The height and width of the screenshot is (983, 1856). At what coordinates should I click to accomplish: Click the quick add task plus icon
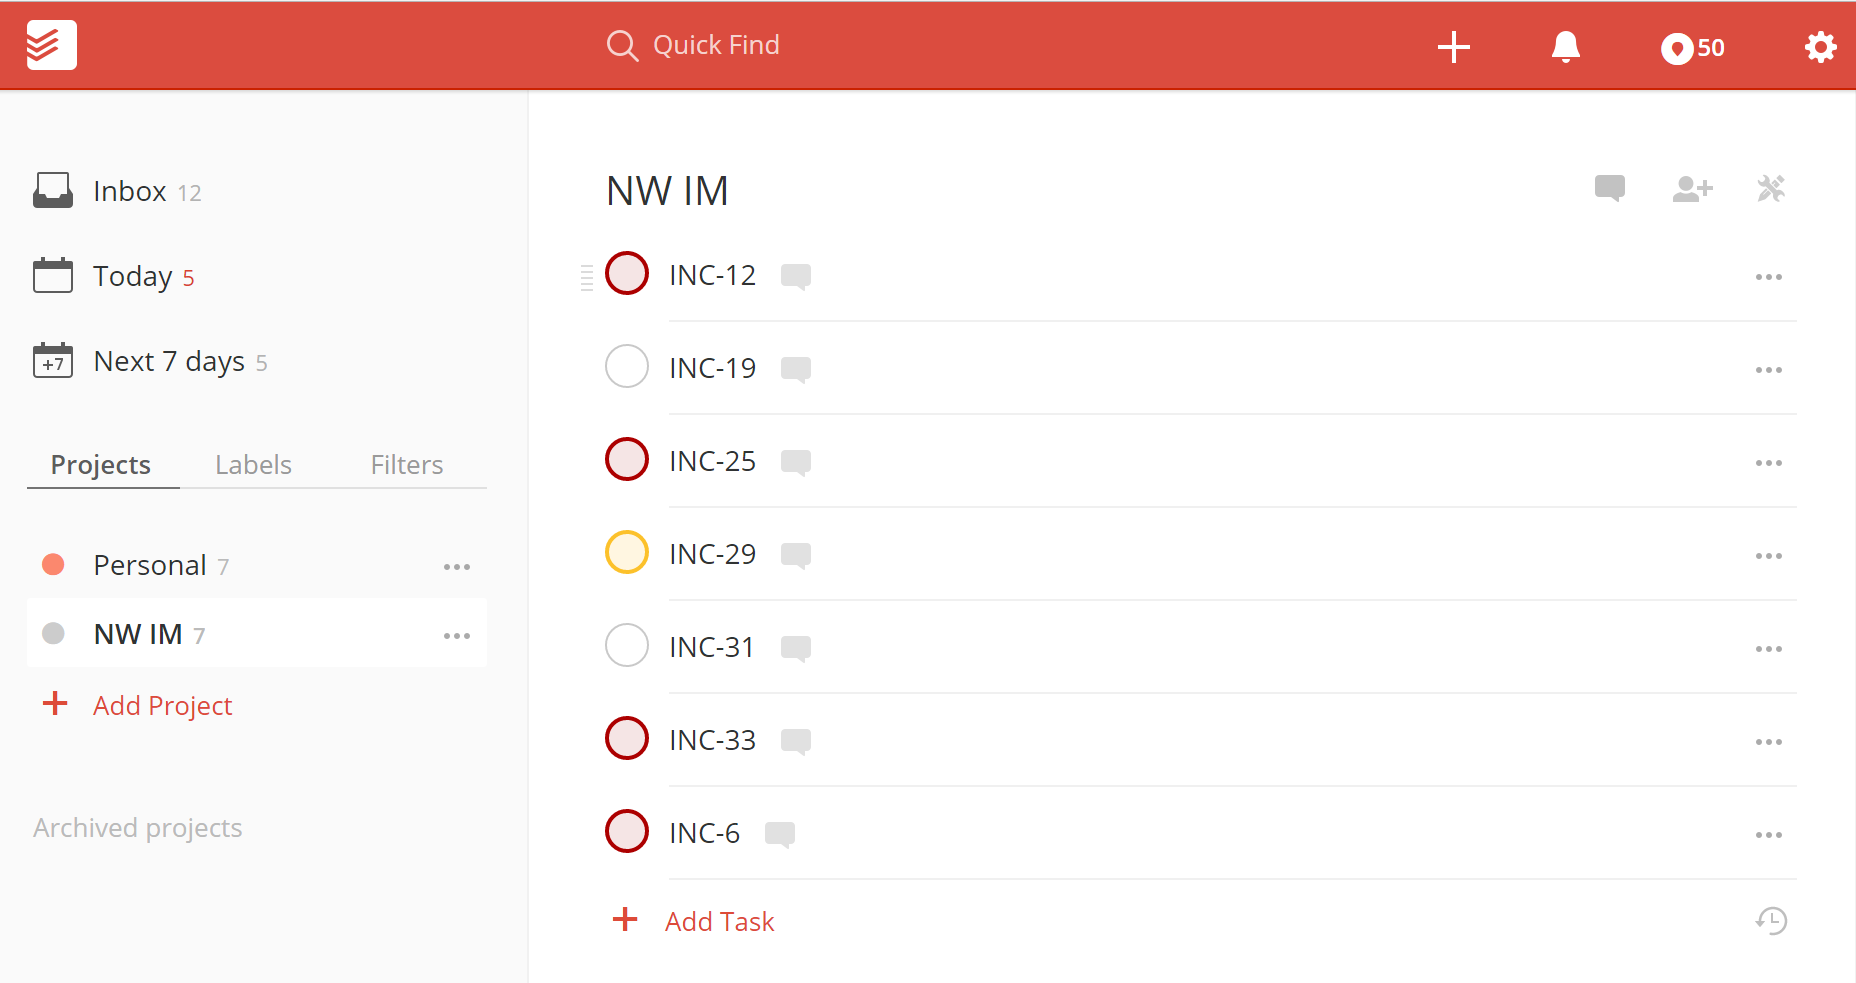(1453, 47)
